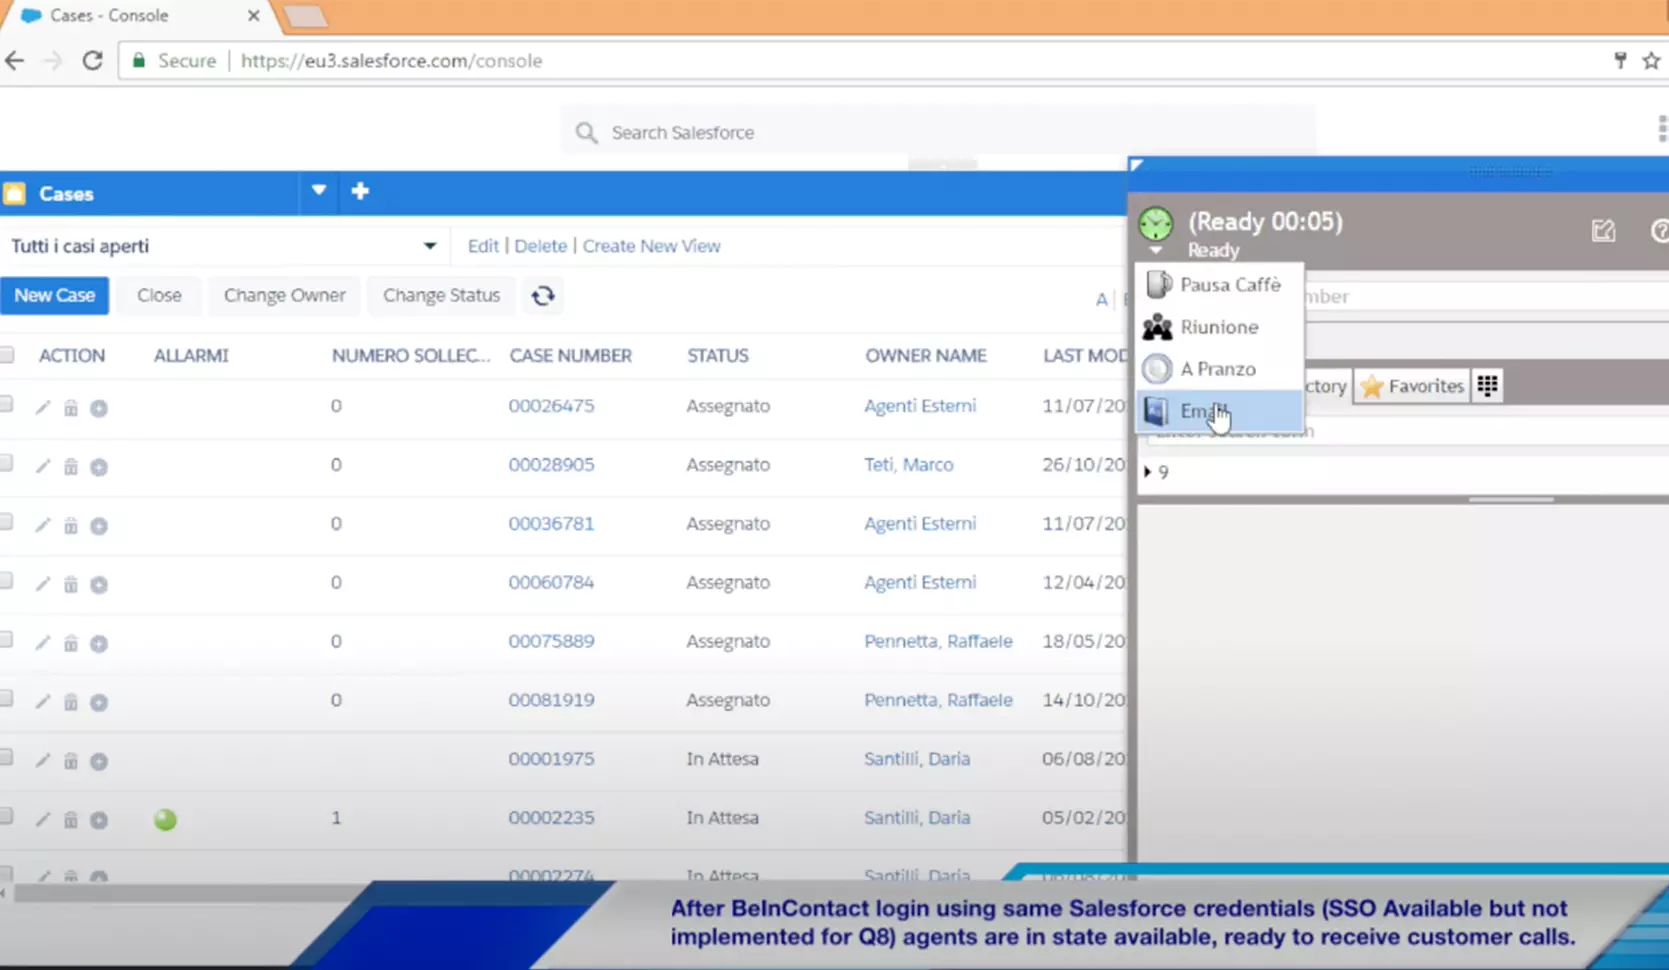1669x970 pixels.
Task: Click the Change Owner button
Action: coord(284,296)
